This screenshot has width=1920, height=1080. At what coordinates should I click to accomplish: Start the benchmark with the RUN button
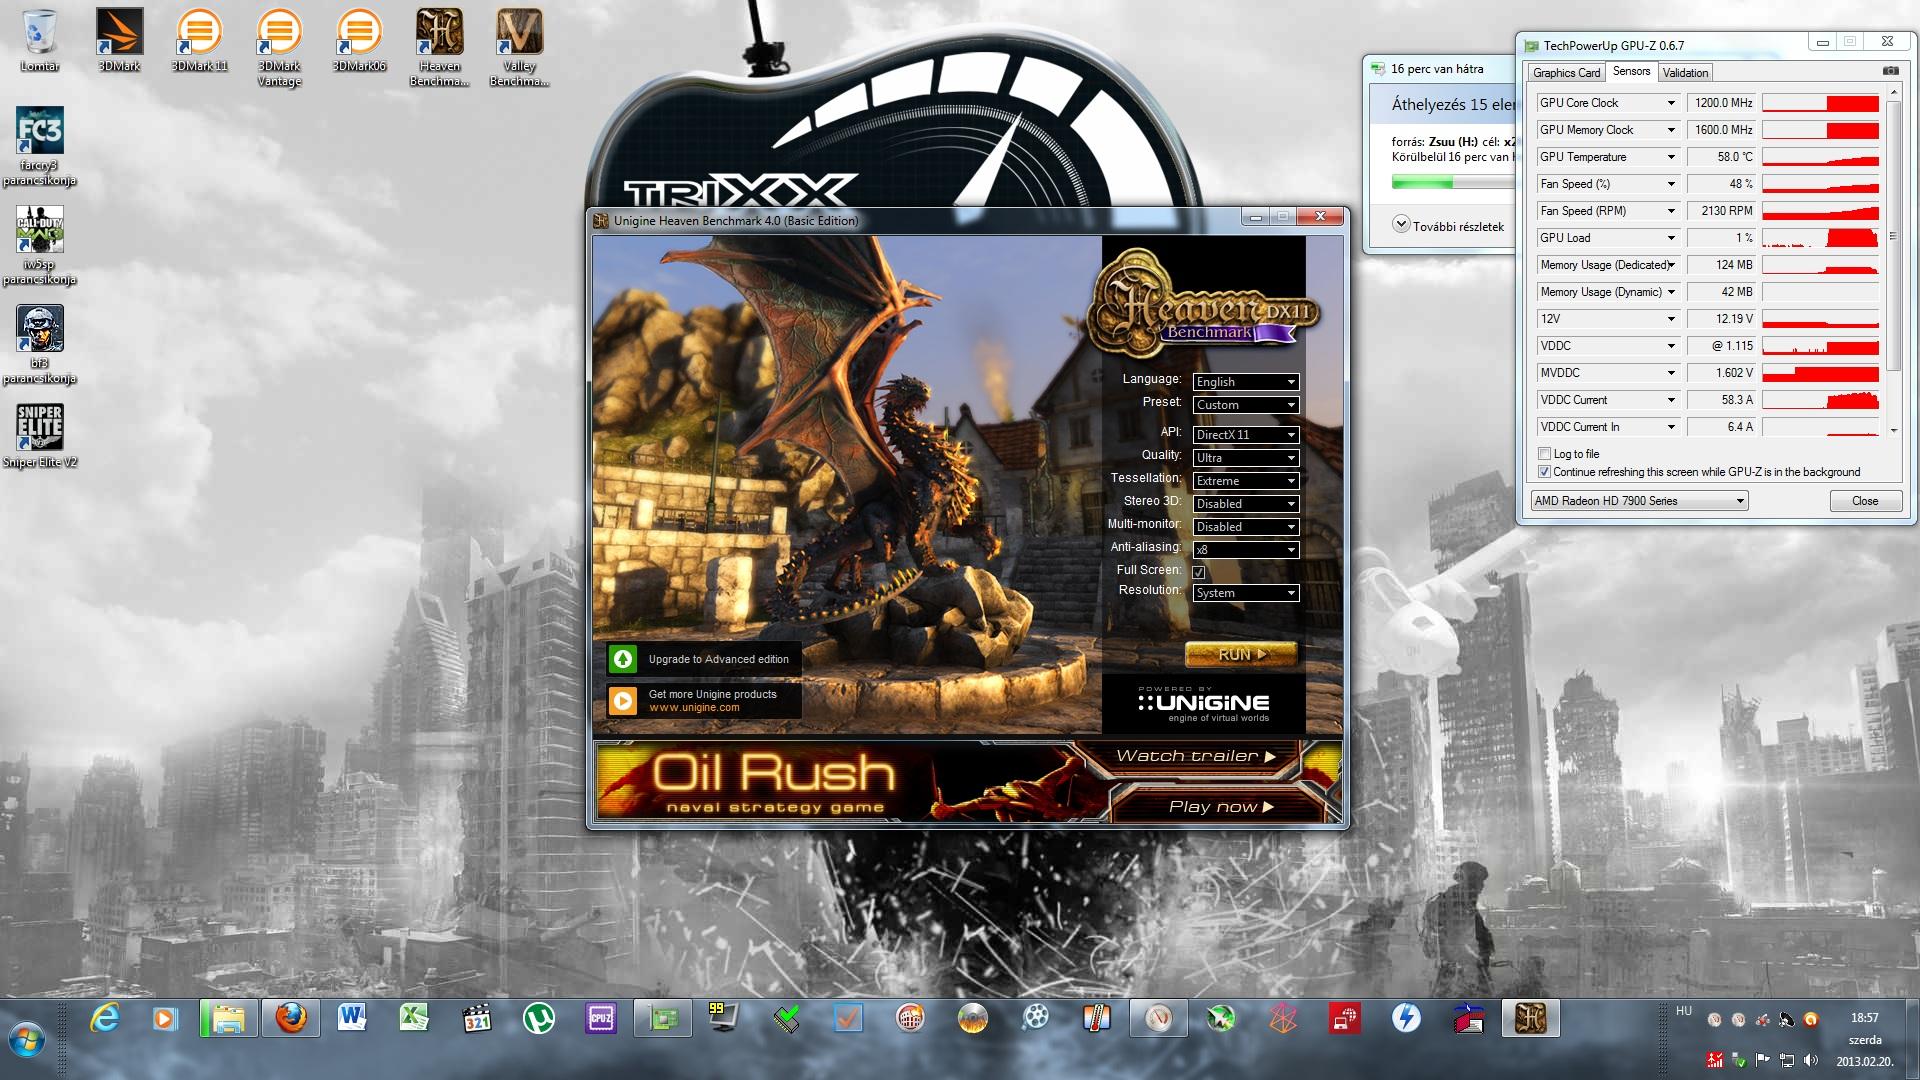pos(1241,654)
